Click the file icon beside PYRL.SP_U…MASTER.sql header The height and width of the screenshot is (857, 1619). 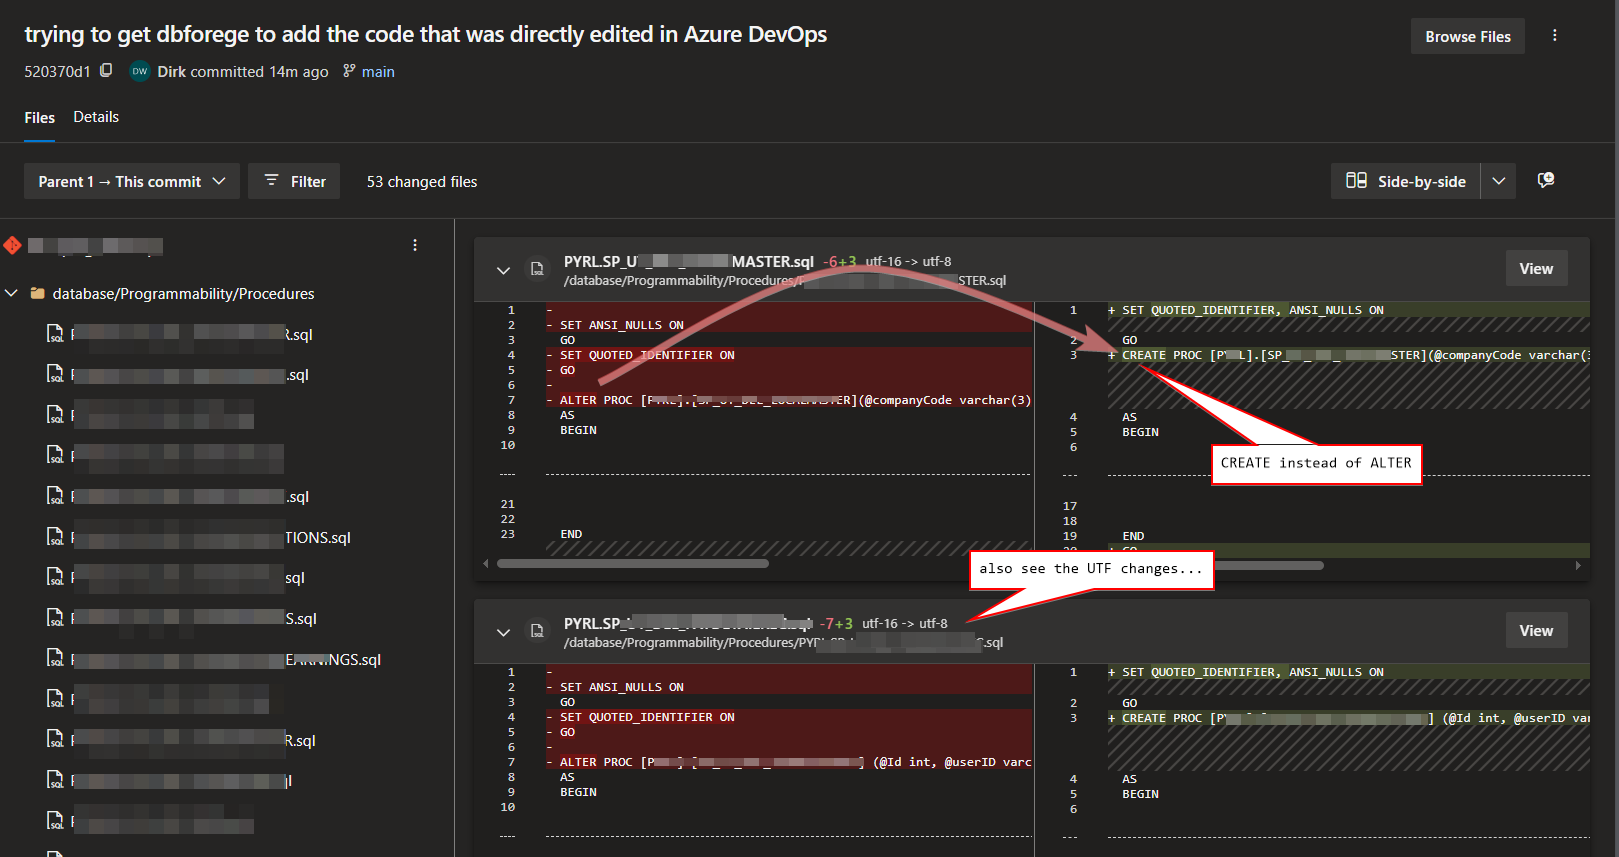pos(537,269)
